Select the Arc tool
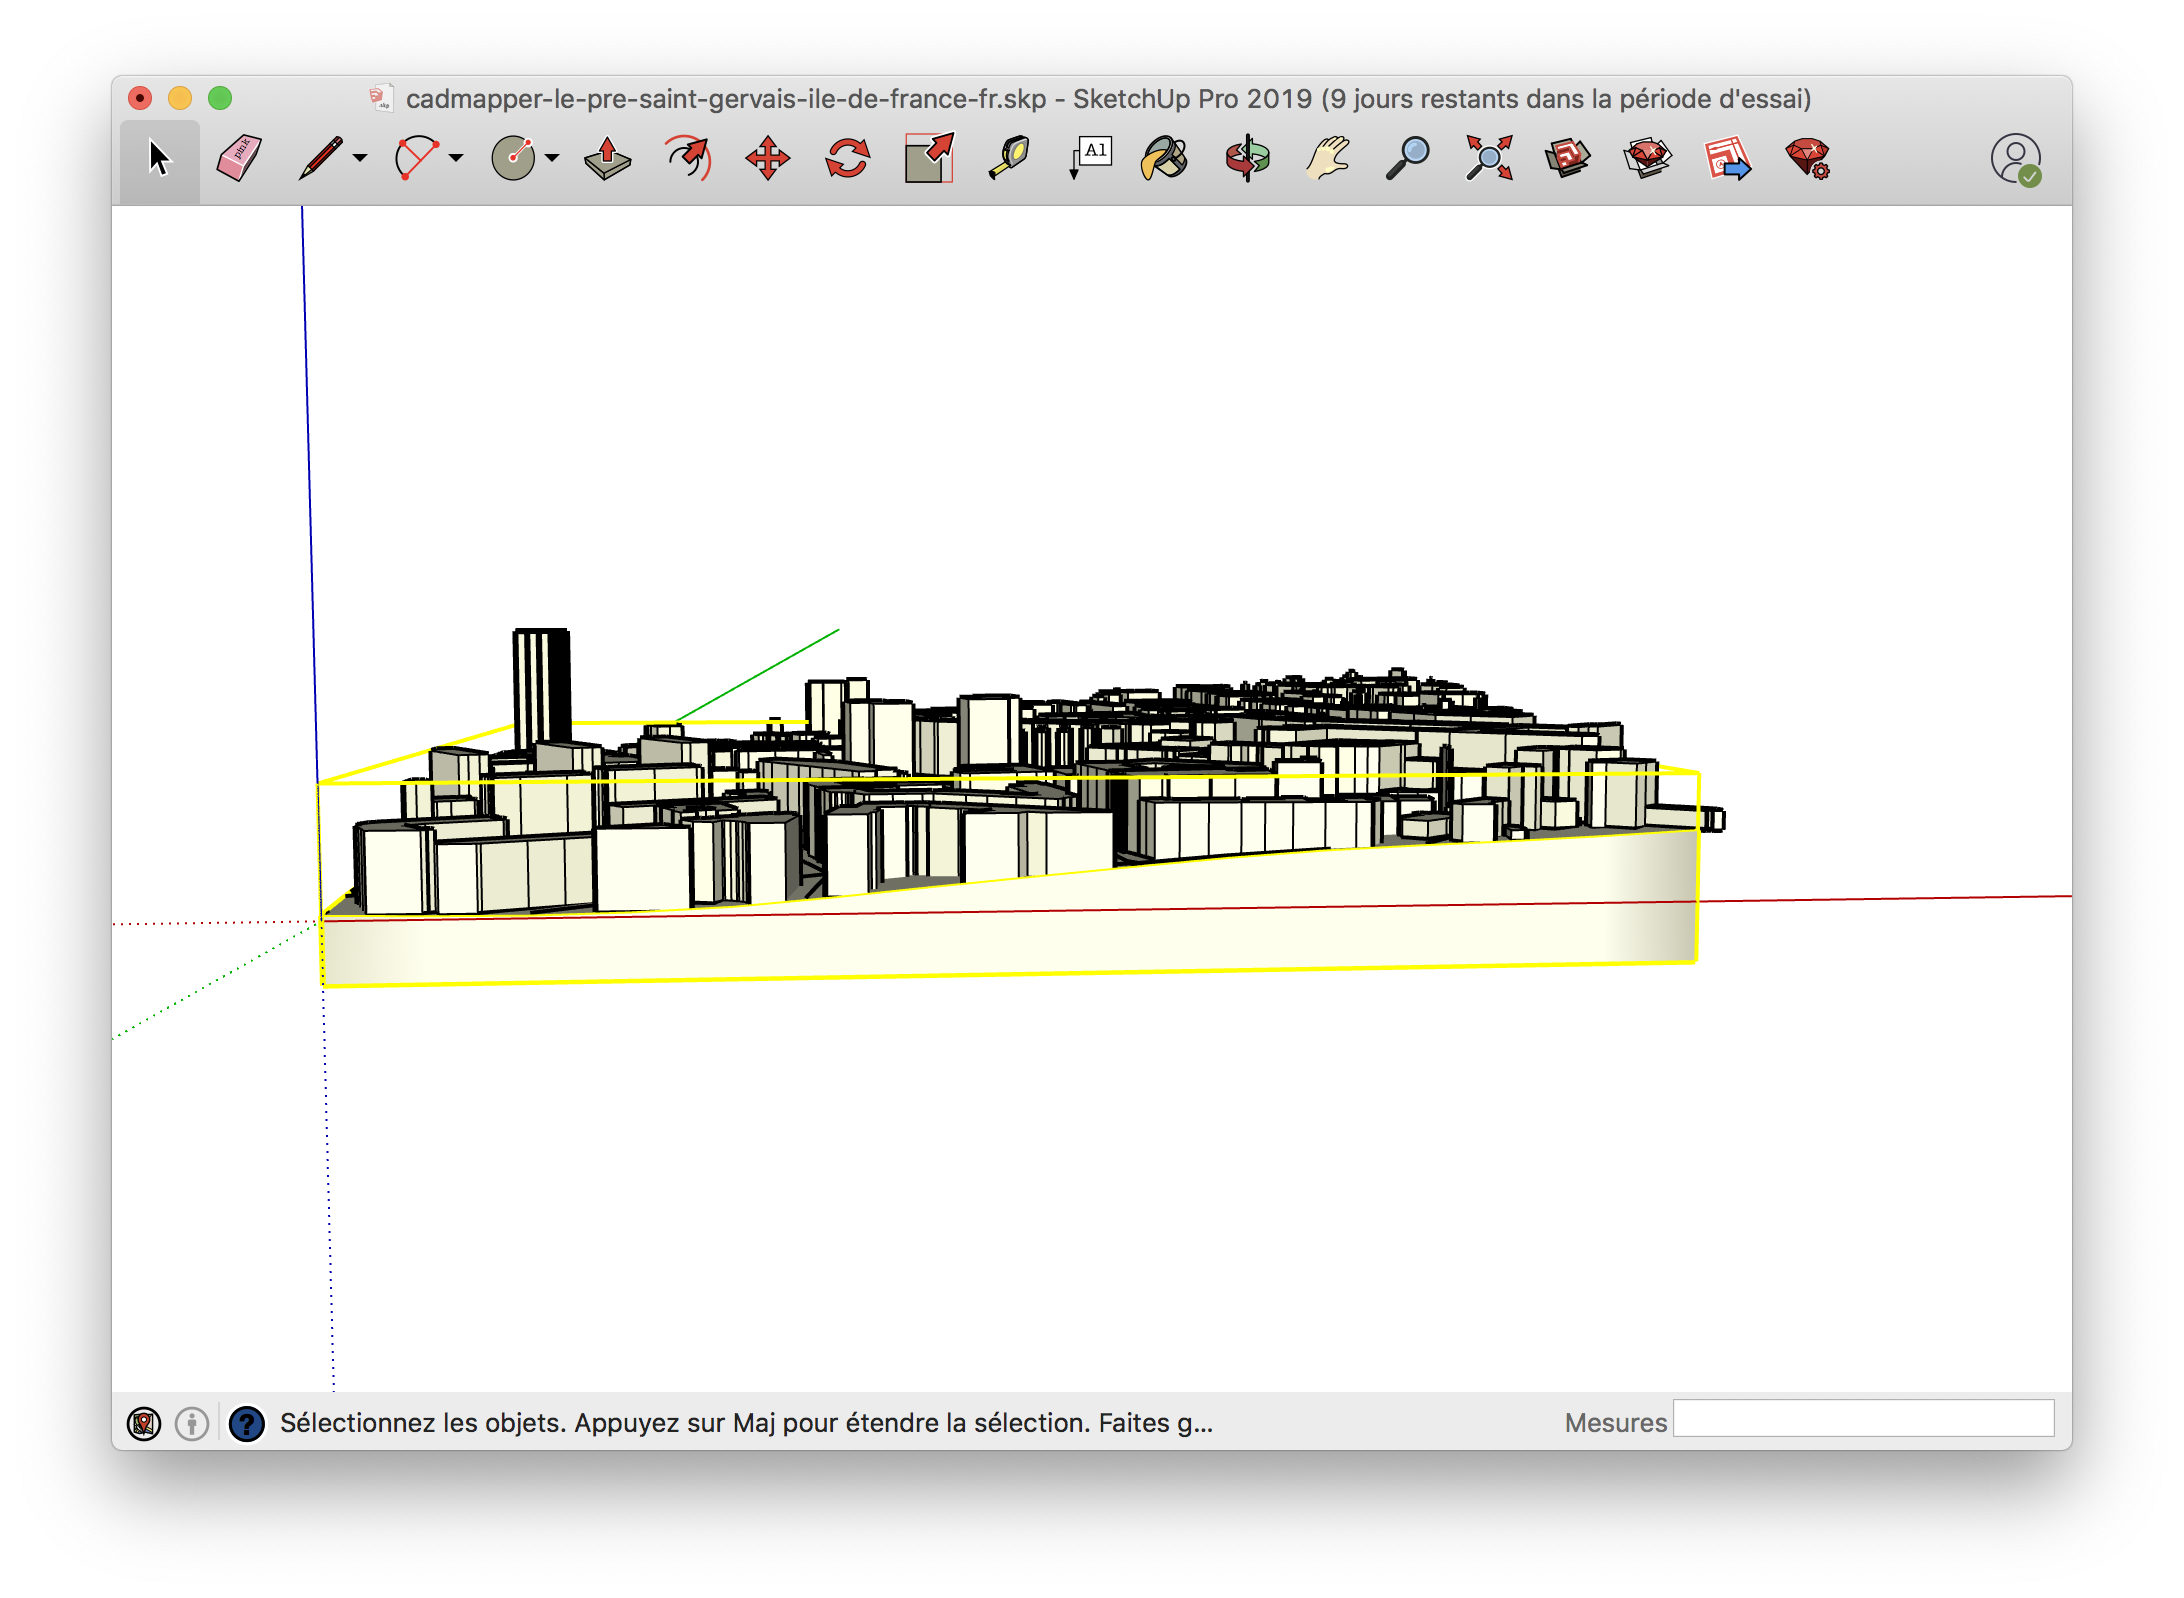This screenshot has width=2184, height=1598. 416,159
